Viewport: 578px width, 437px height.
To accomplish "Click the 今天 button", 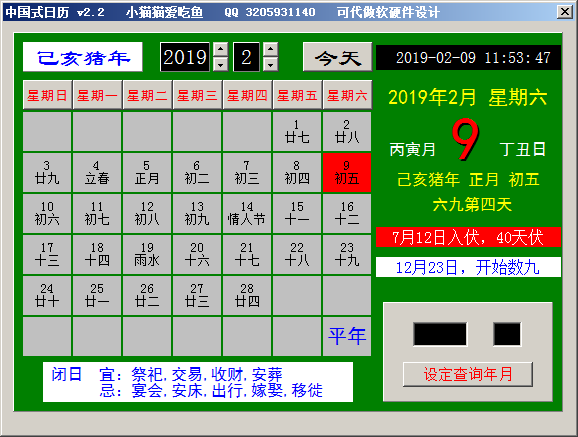I will pyautogui.click(x=337, y=57).
